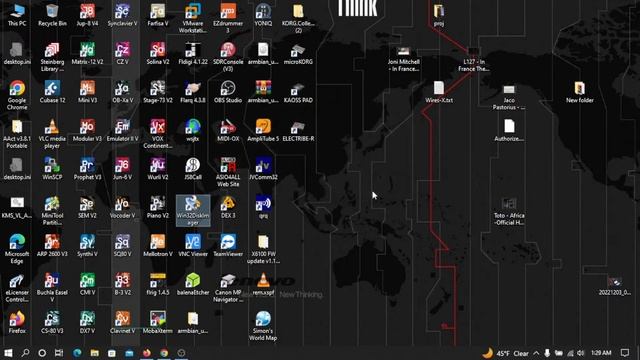640x360 pixels.
Task: Select the ELECTRIBE-R shortcut
Action: pyautogui.click(x=298, y=131)
